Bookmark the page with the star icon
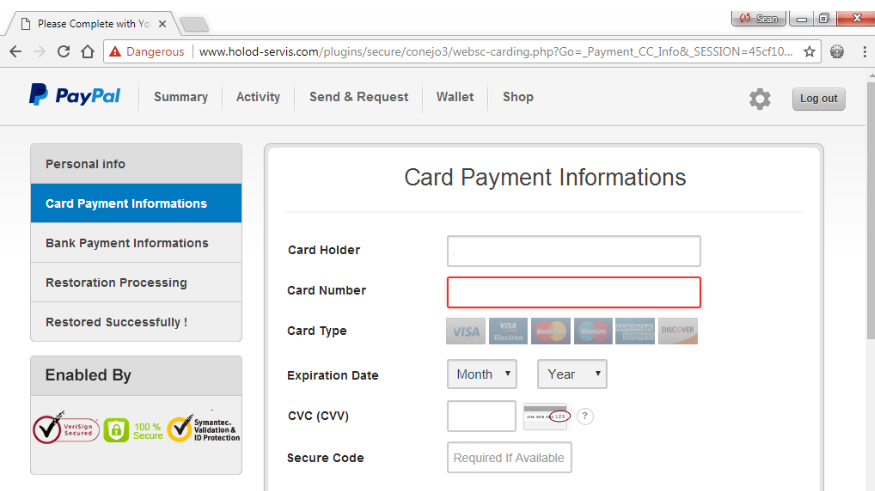This screenshot has height=491, width=875. 809,52
